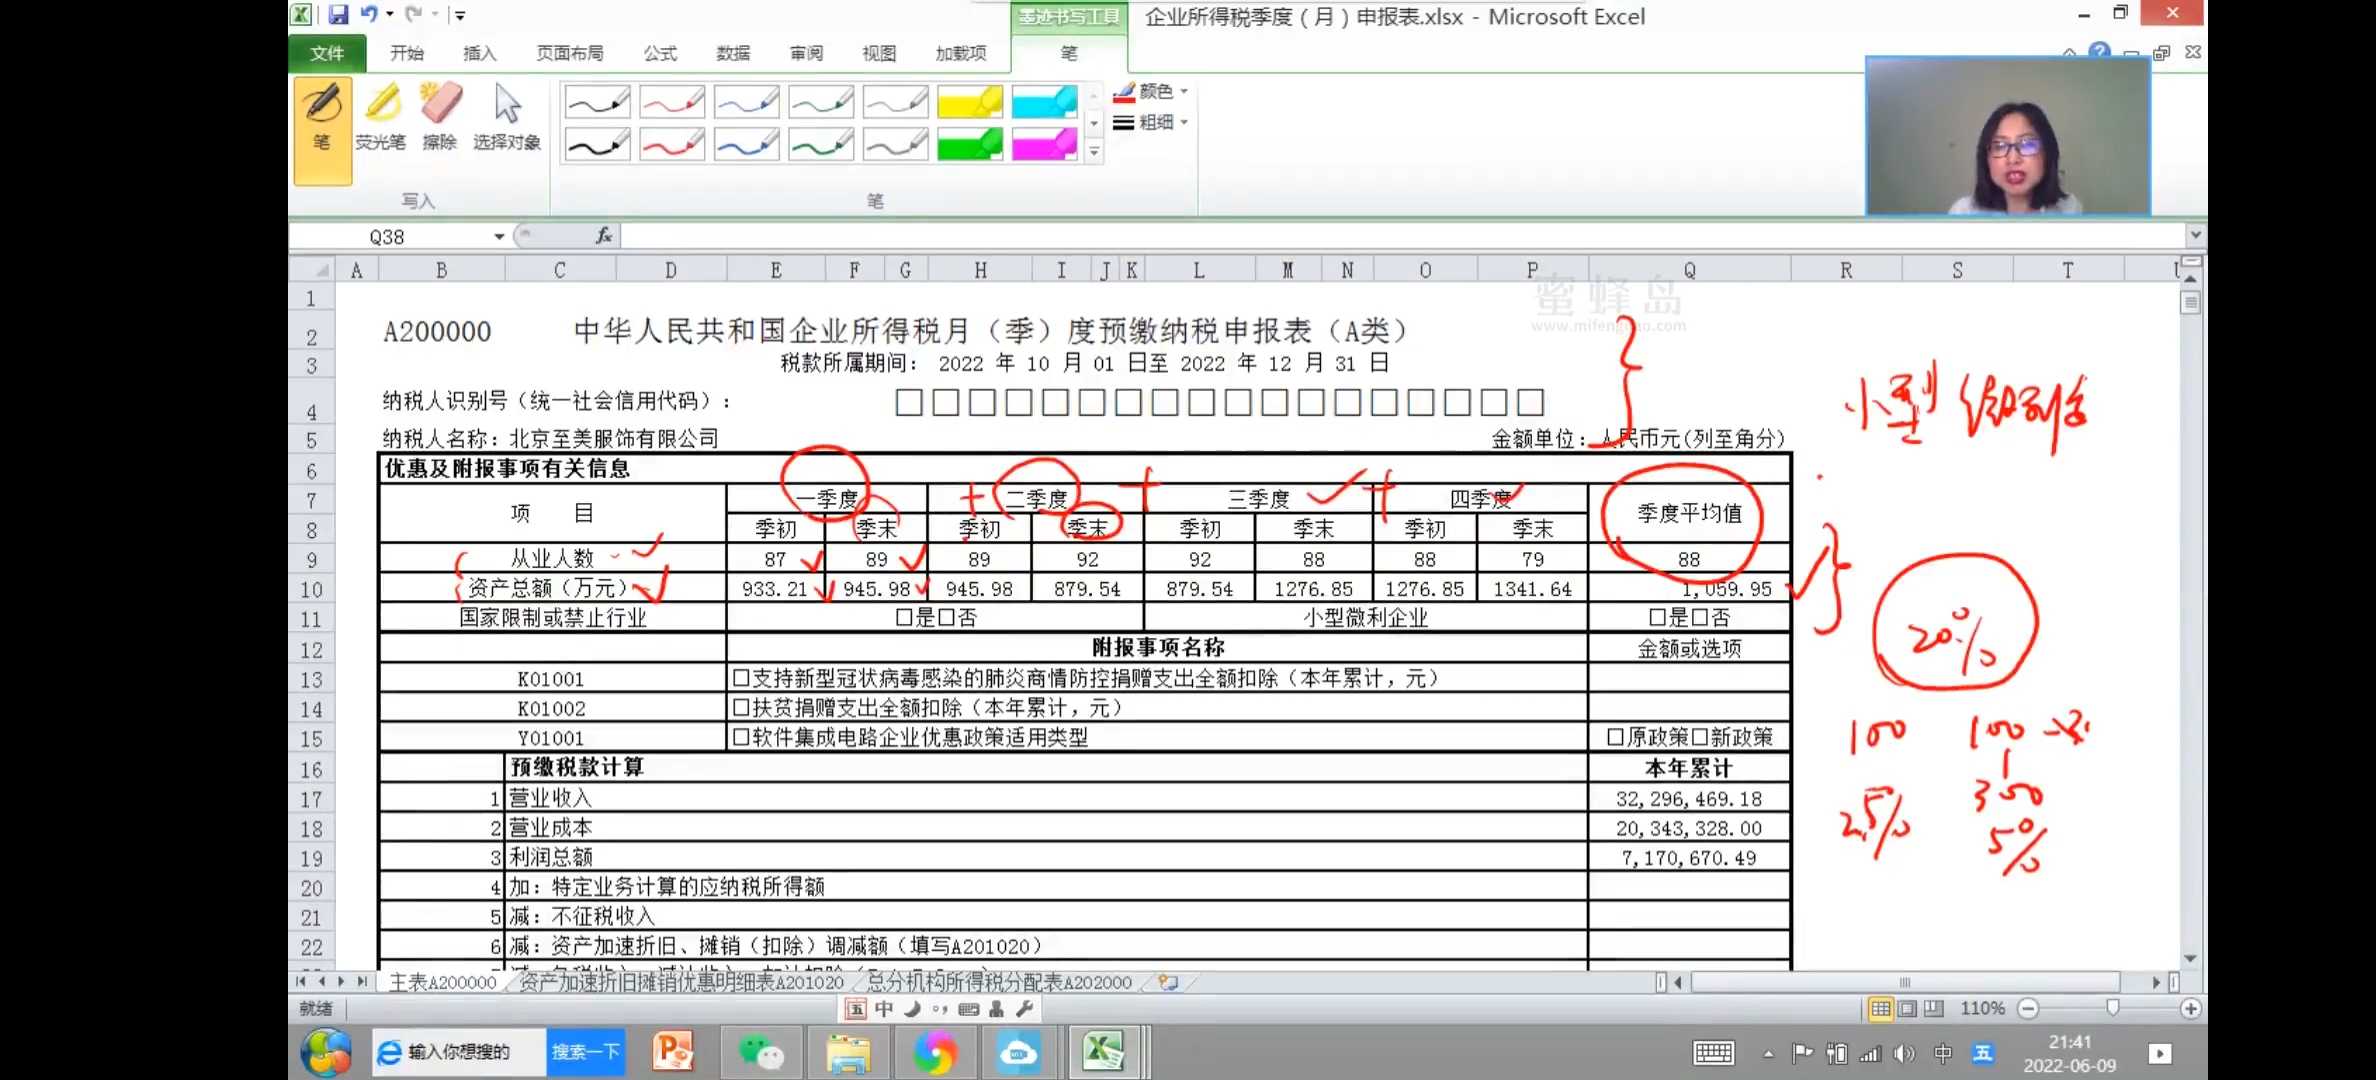Check the K01002 poverty donation checkbox
The height and width of the screenshot is (1080, 2376).
pos(741,708)
